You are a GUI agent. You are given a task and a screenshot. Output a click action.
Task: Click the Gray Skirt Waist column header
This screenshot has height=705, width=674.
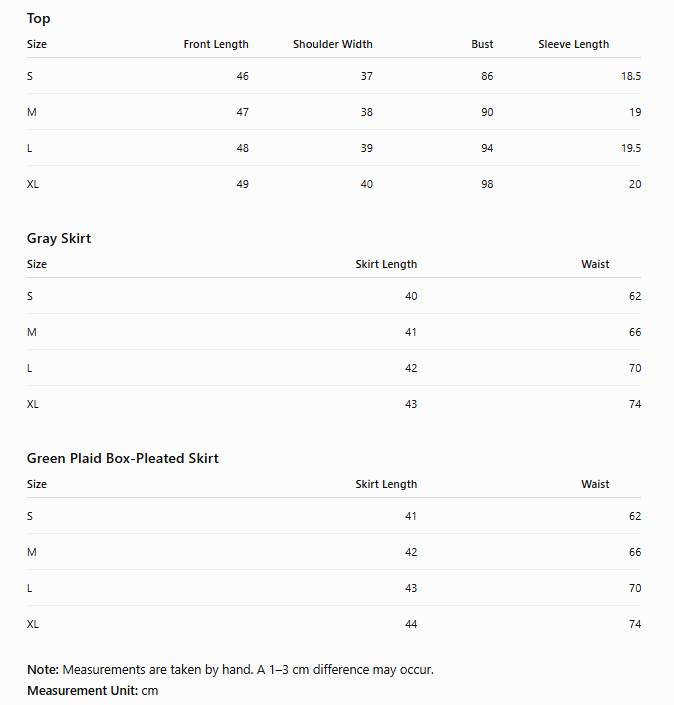(595, 264)
